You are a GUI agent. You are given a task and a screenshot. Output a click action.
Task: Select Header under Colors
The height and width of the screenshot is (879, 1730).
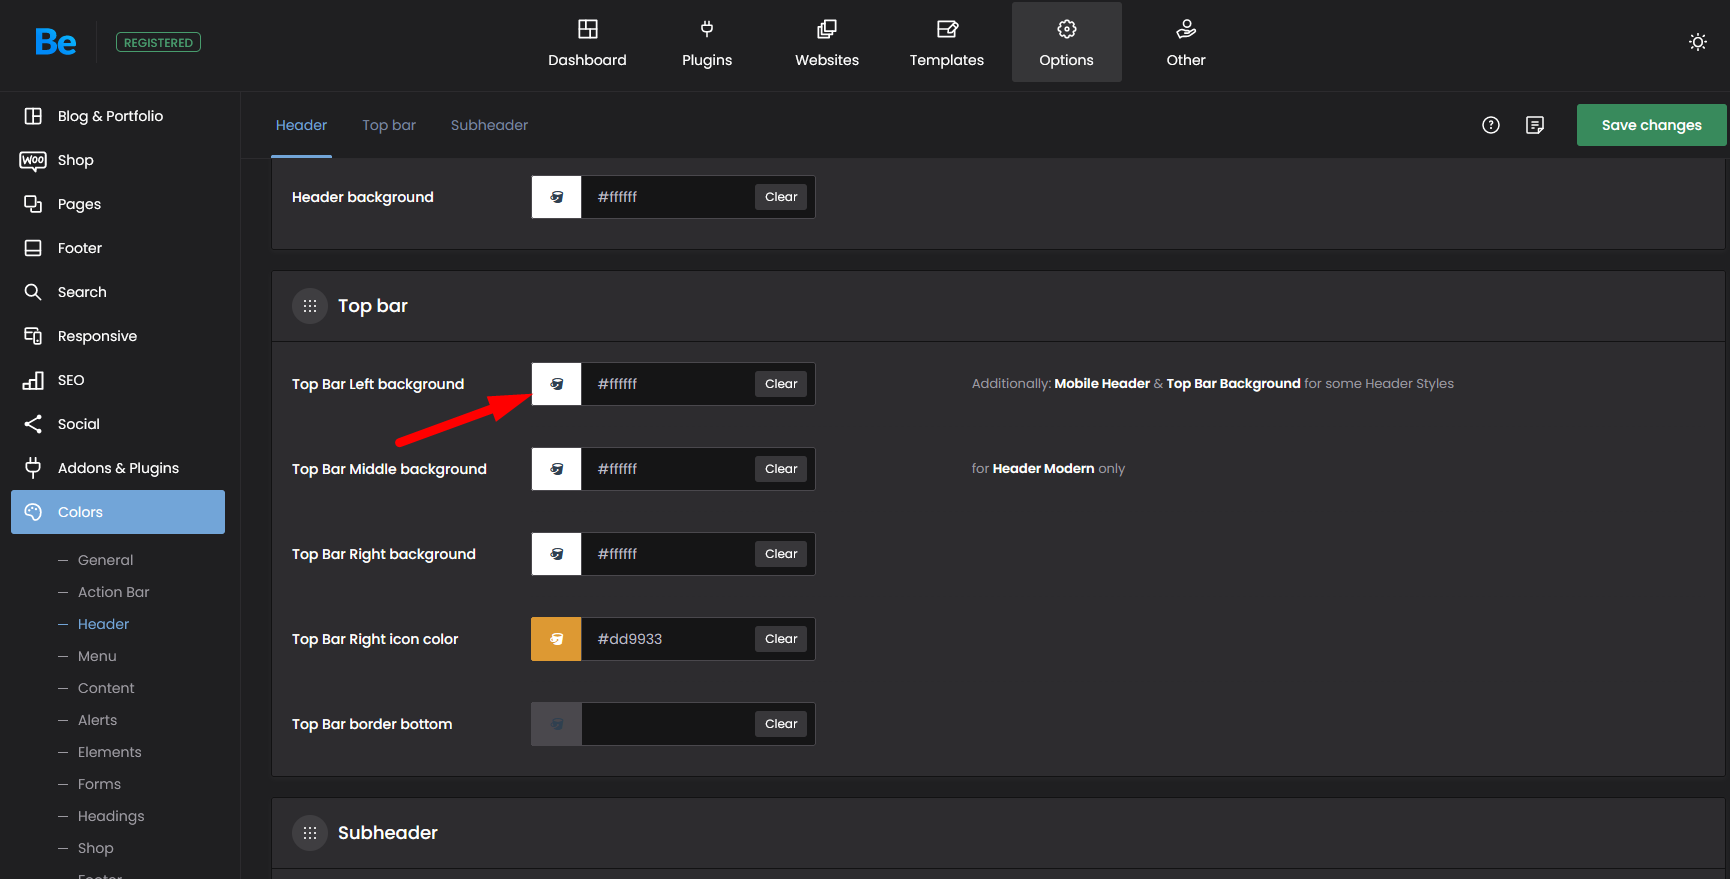tap(103, 624)
